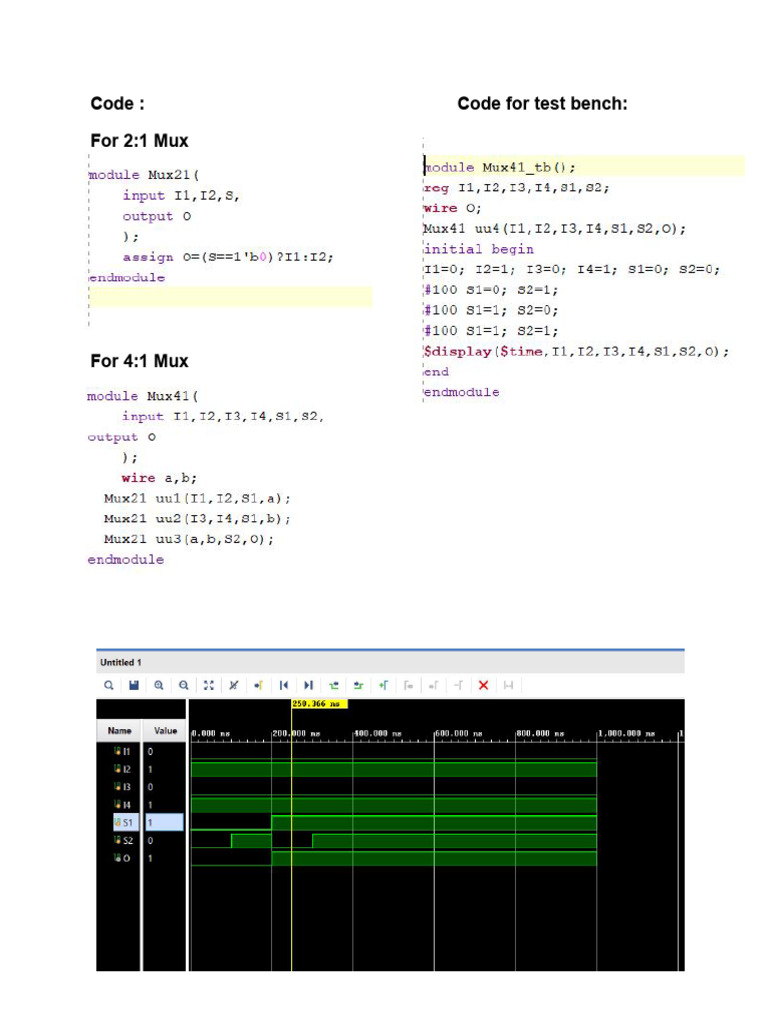The width and height of the screenshot is (768, 1024).
Task: Click the Name column header
Action: point(119,731)
